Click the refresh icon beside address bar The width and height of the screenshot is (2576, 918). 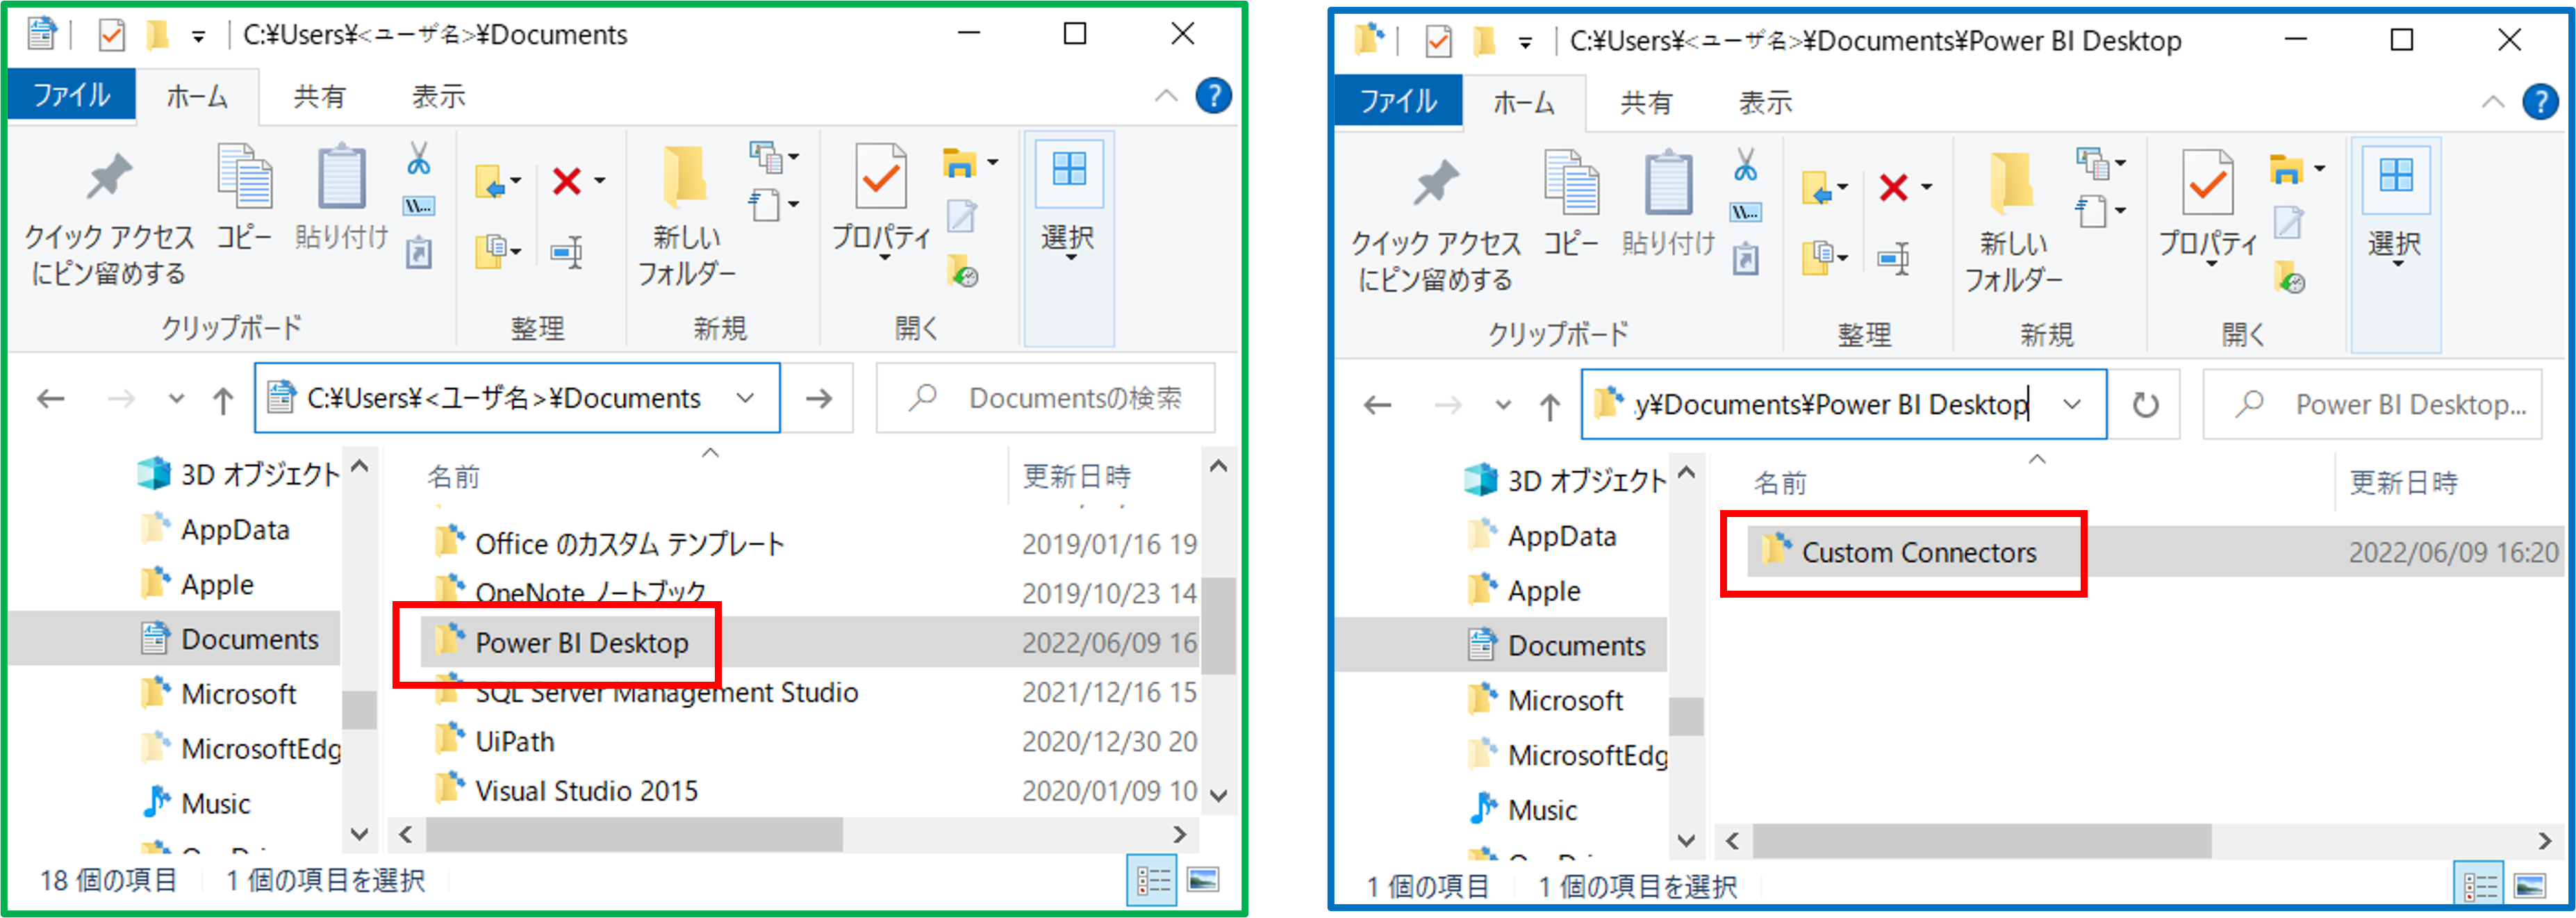coord(2147,404)
